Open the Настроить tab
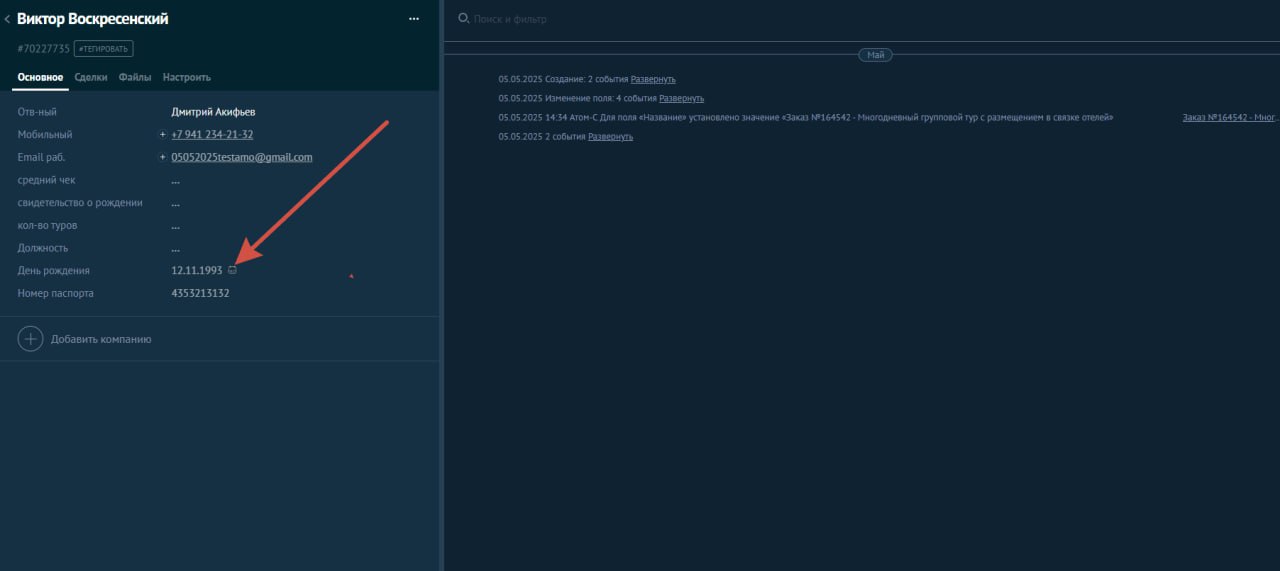This screenshot has width=1280, height=571. 187,77
